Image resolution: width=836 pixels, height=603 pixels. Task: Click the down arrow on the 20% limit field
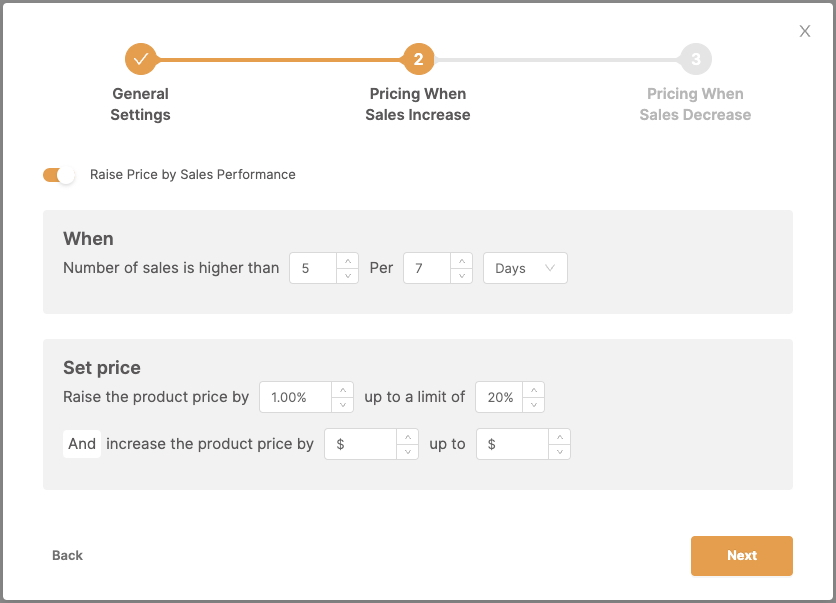point(534,406)
